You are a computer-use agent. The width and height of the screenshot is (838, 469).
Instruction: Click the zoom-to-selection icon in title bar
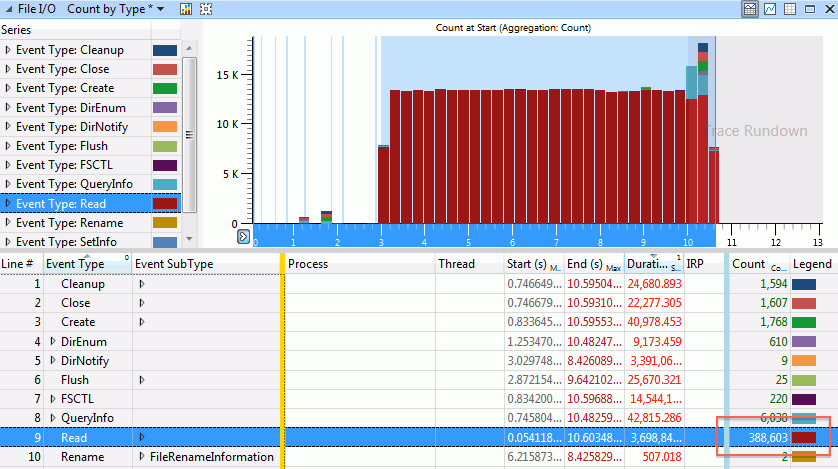pos(206,9)
